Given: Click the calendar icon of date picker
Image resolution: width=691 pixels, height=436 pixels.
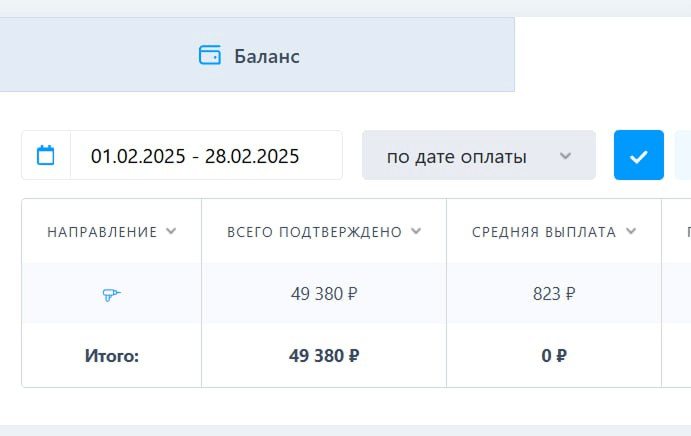Looking at the screenshot, I should pos(45,155).
